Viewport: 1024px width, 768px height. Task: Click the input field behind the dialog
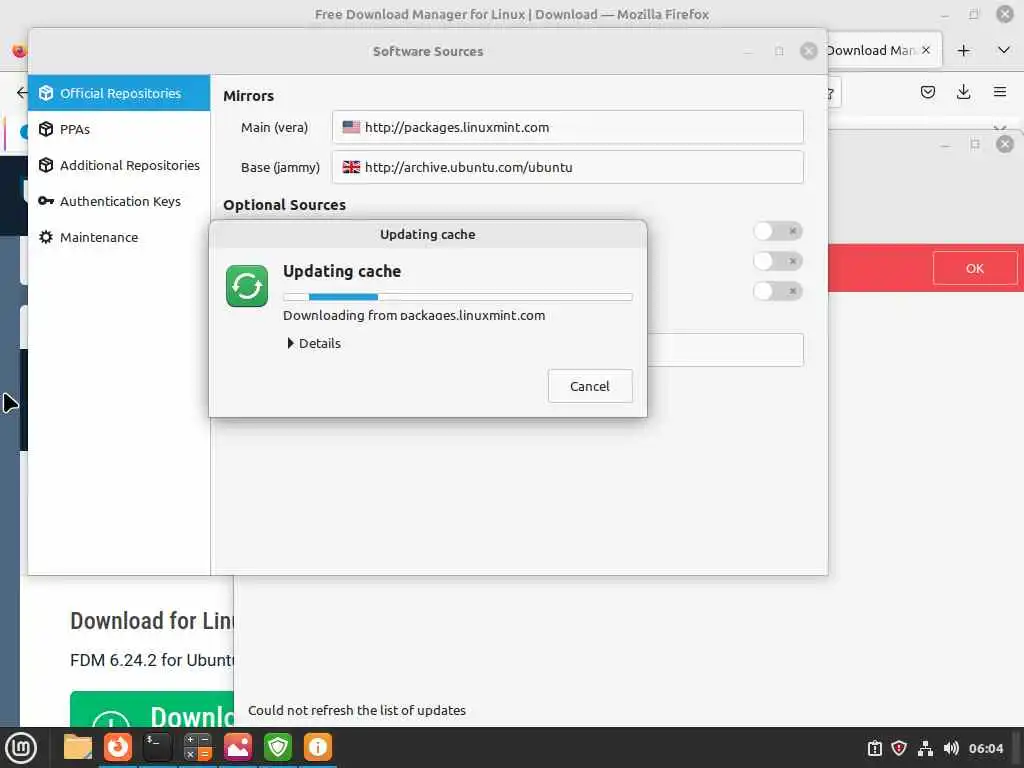[x=725, y=350]
